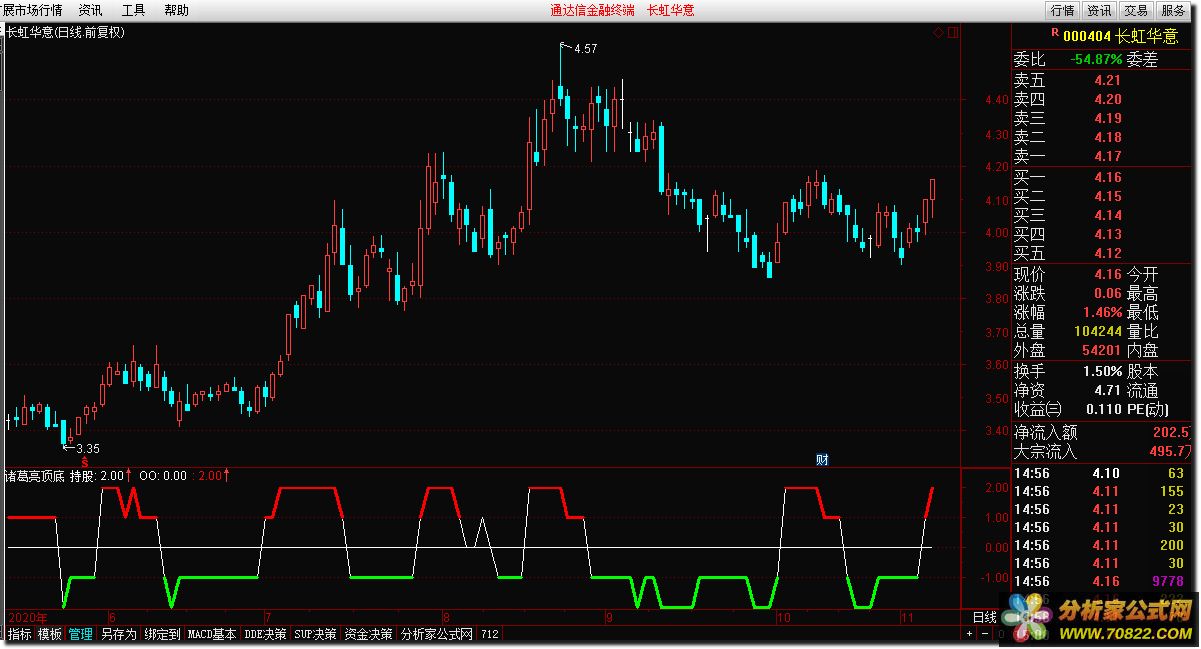Click the diamond icon atop the chart
1201x649 pixels.
click(938, 33)
